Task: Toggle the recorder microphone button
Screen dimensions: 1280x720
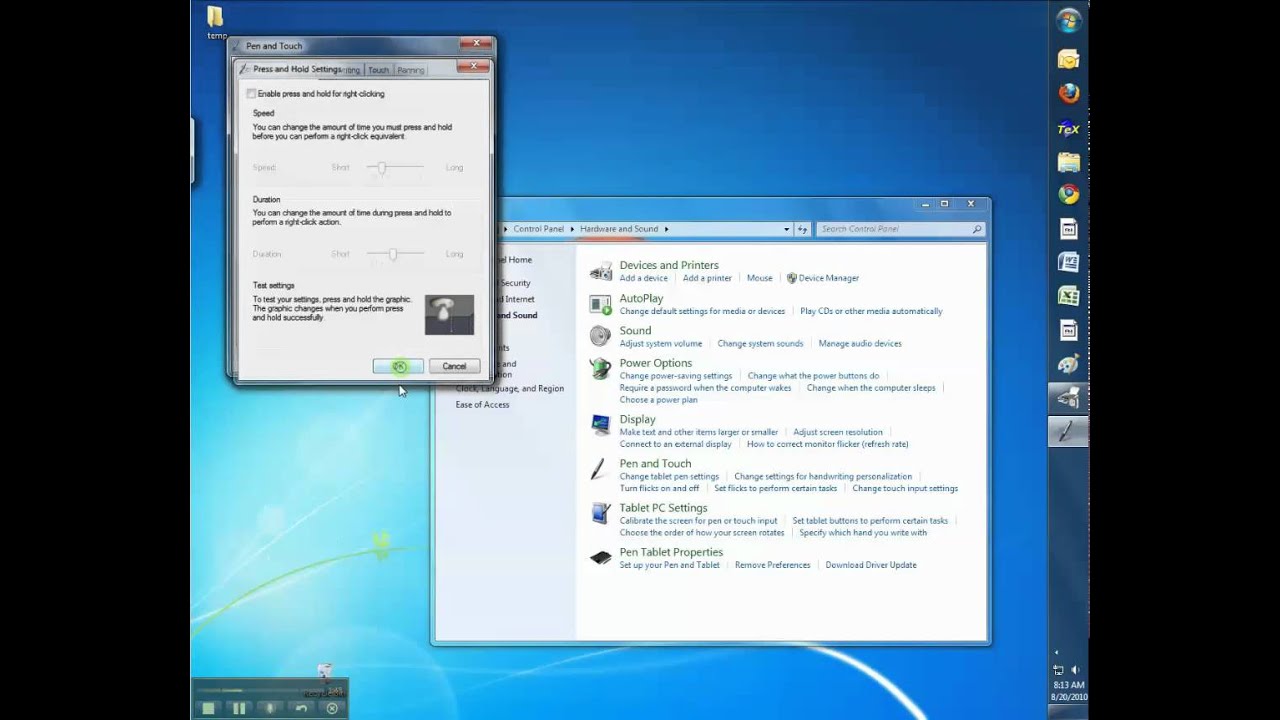Action: (270, 708)
